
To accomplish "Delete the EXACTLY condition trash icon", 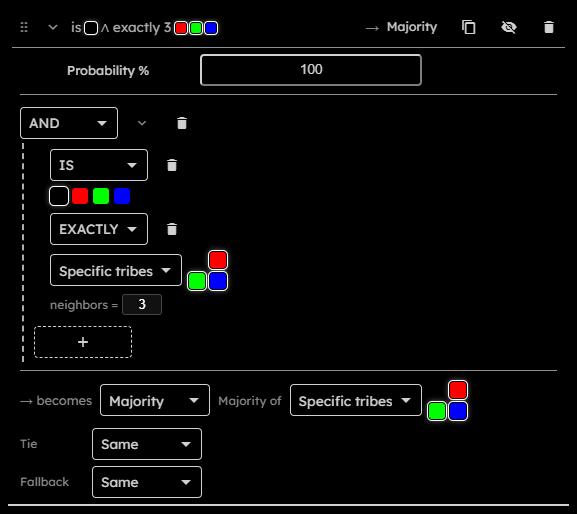I will point(172,229).
